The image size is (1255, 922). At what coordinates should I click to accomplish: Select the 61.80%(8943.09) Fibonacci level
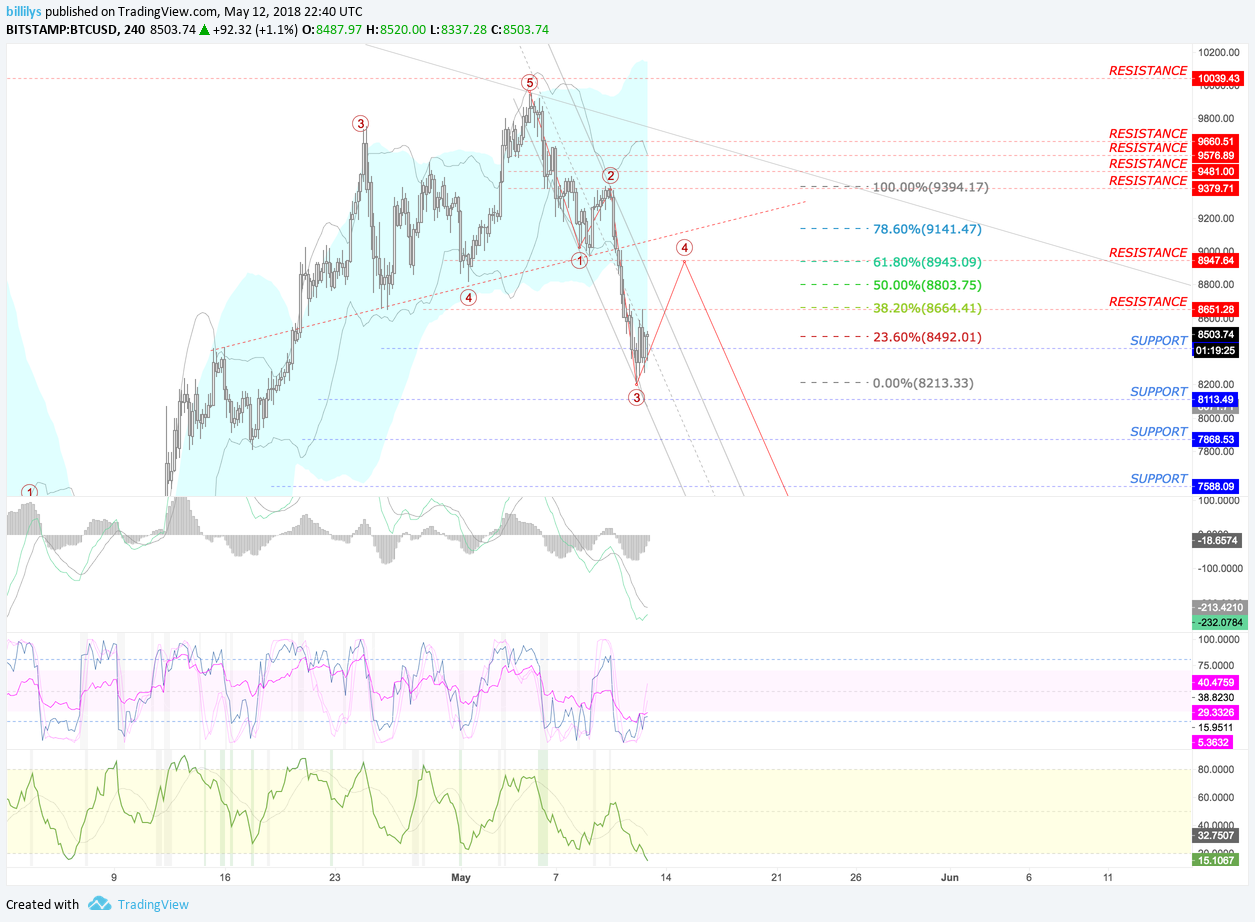pos(927,262)
